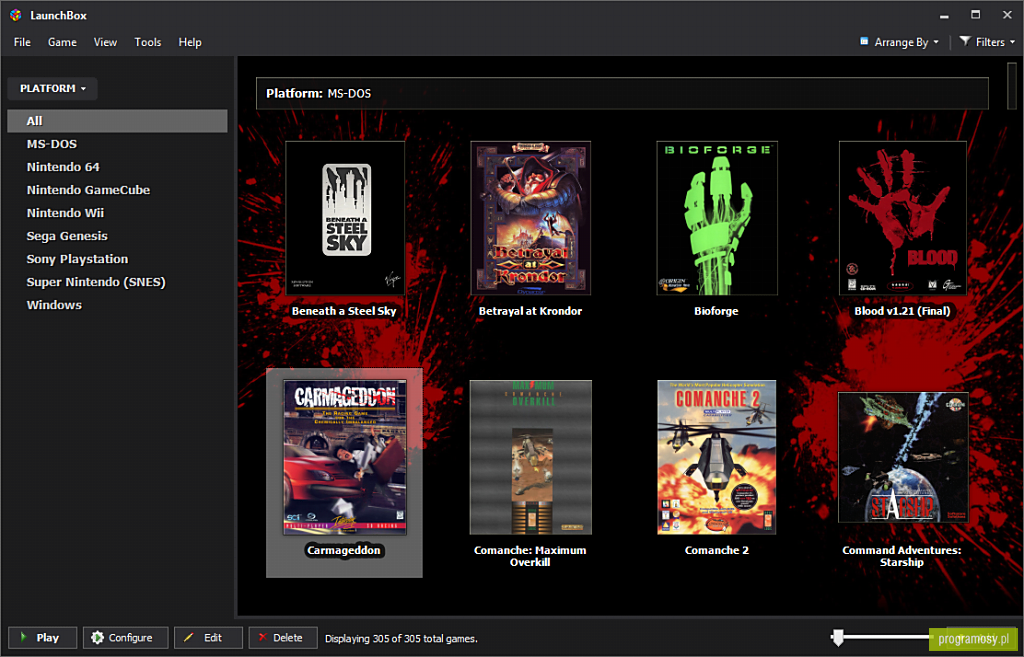Click the "Carmageddon" title text

[x=344, y=551]
